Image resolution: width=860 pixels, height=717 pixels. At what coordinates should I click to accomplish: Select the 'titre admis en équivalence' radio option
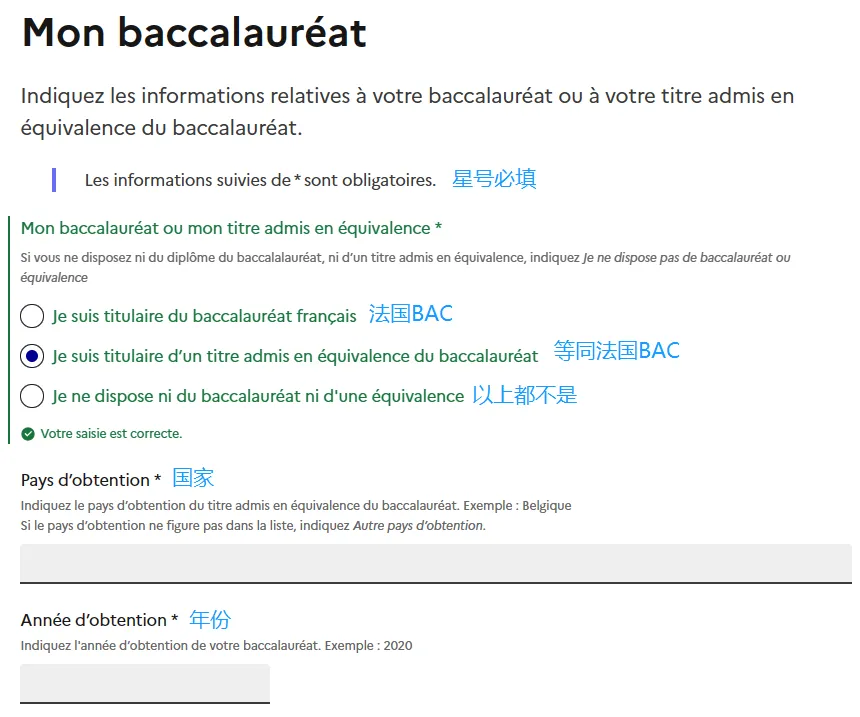coord(32,357)
